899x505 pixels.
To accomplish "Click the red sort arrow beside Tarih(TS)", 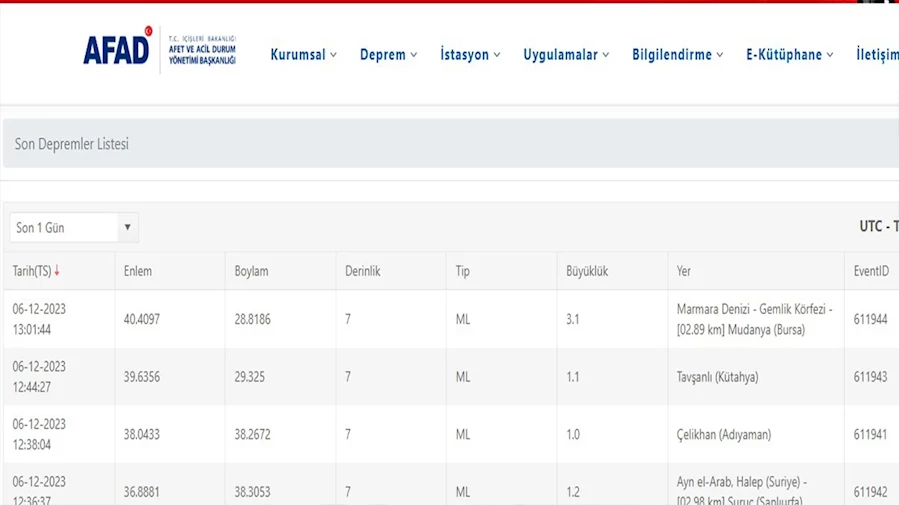I will tap(57, 271).
